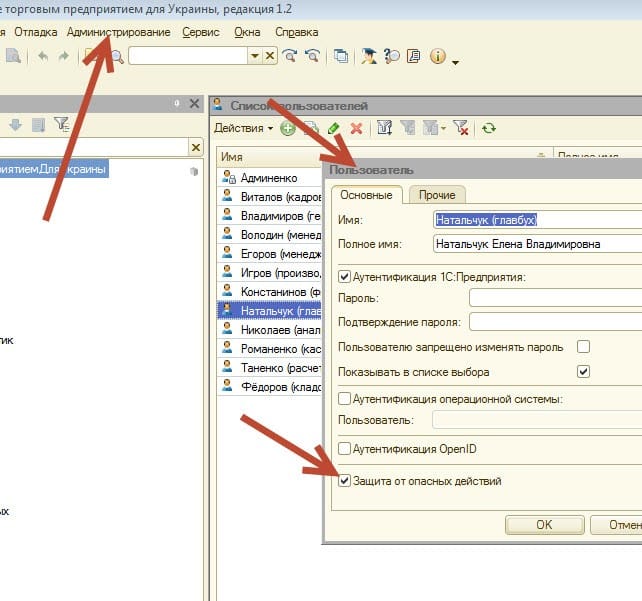Click the green refresh list icon

[x=489, y=128]
